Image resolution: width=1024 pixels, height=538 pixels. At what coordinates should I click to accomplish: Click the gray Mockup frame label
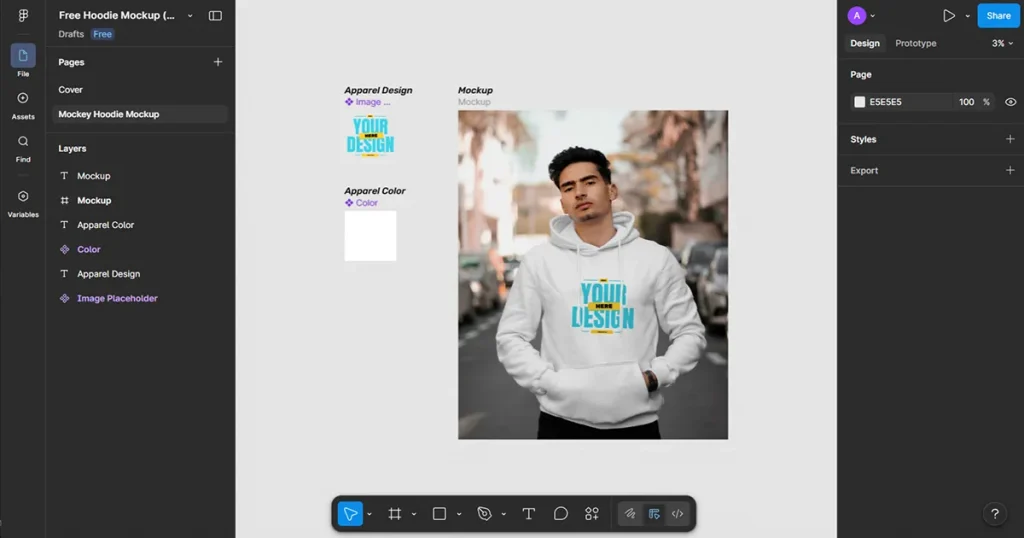tap(474, 102)
